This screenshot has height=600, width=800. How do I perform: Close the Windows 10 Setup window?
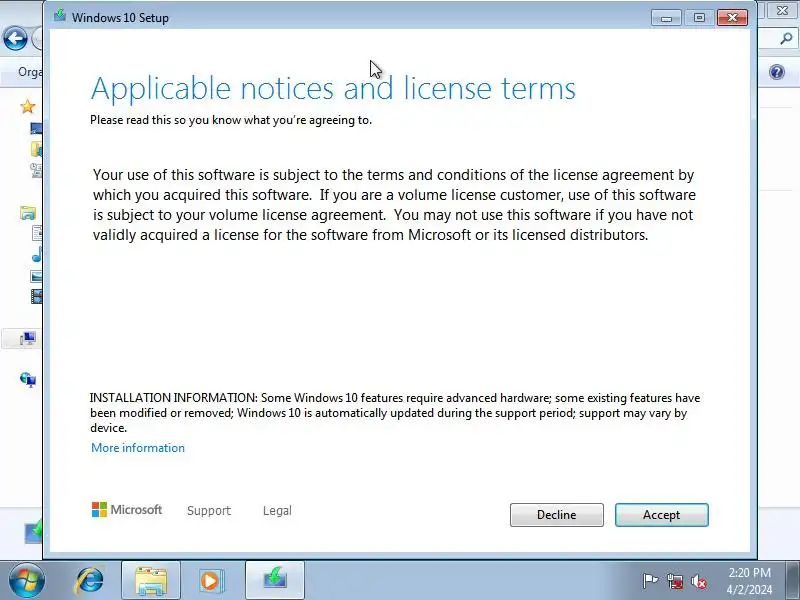[x=732, y=18]
